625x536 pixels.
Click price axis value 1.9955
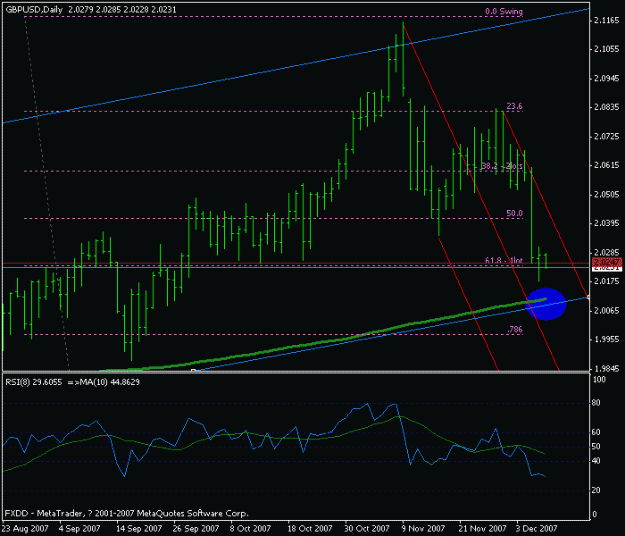[607, 339]
